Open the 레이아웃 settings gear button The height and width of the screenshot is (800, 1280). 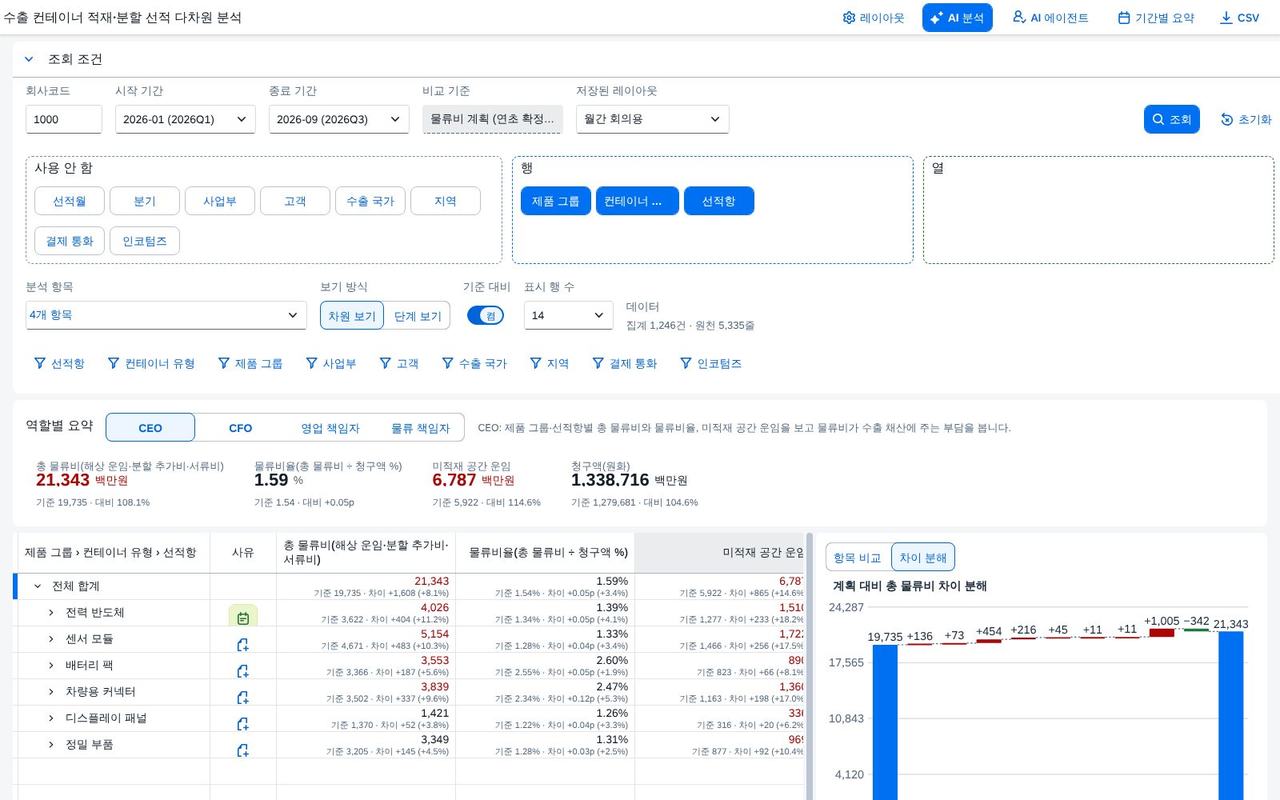pos(873,18)
